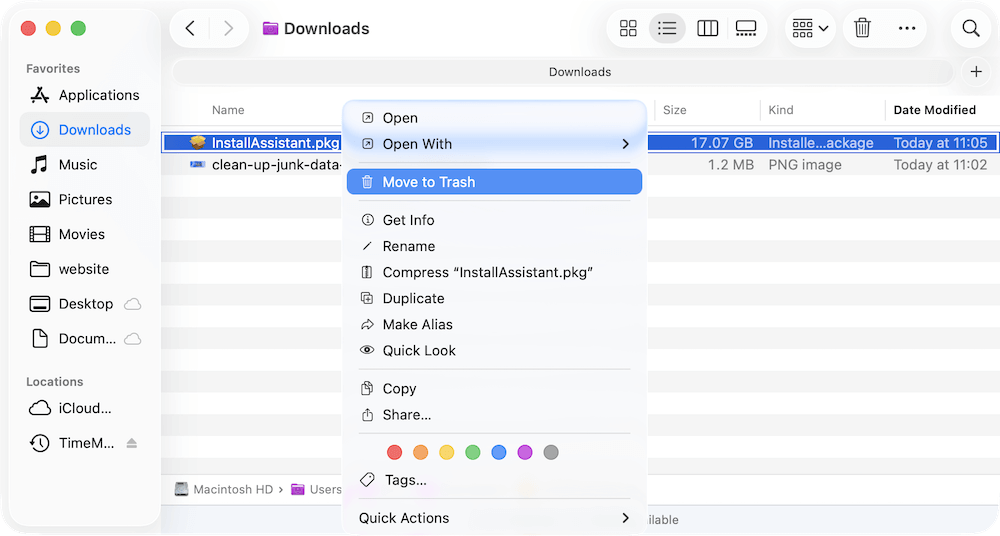This screenshot has height=536, width=1000.
Task: Choose Rename in context menu
Action: pos(494,246)
